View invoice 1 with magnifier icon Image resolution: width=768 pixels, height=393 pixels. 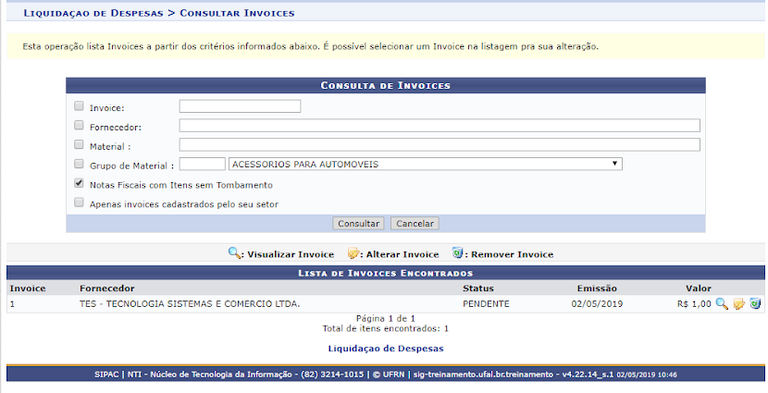click(721, 304)
